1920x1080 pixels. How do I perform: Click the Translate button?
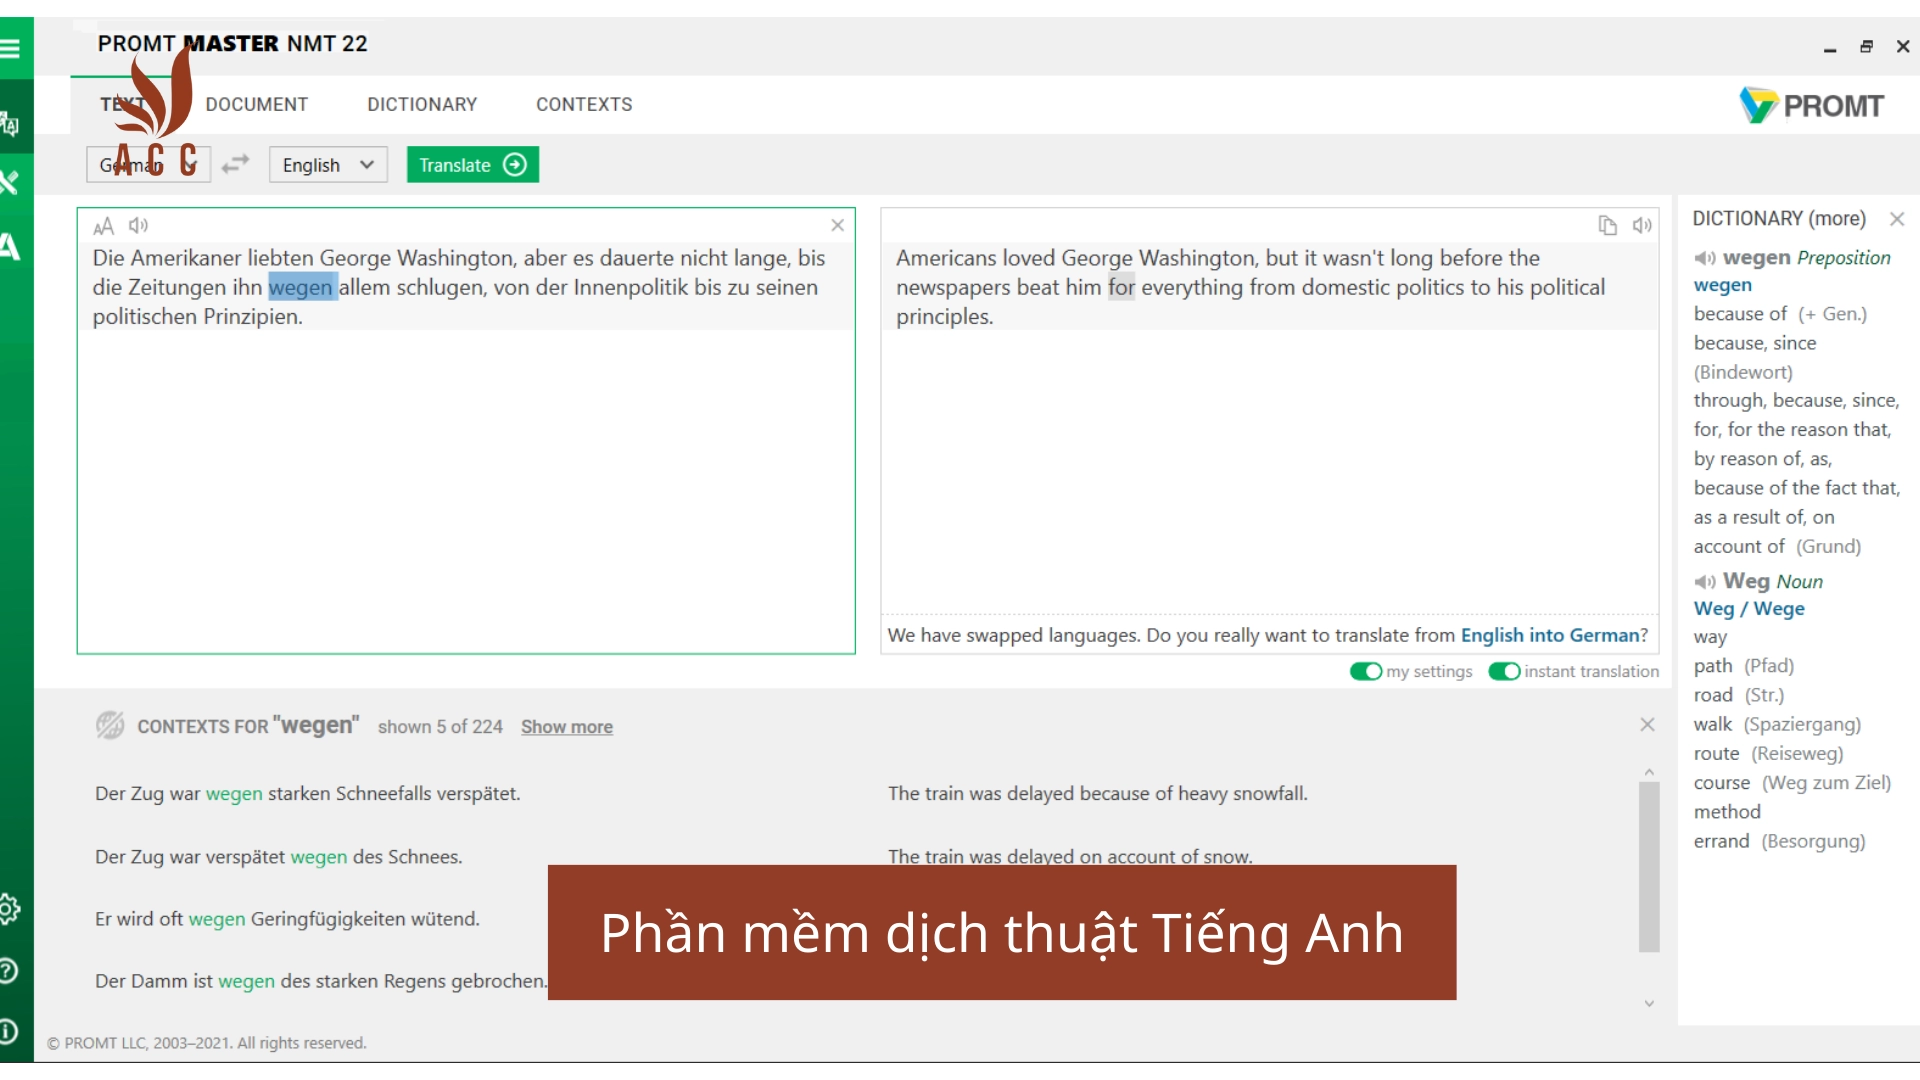pyautogui.click(x=473, y=165)
